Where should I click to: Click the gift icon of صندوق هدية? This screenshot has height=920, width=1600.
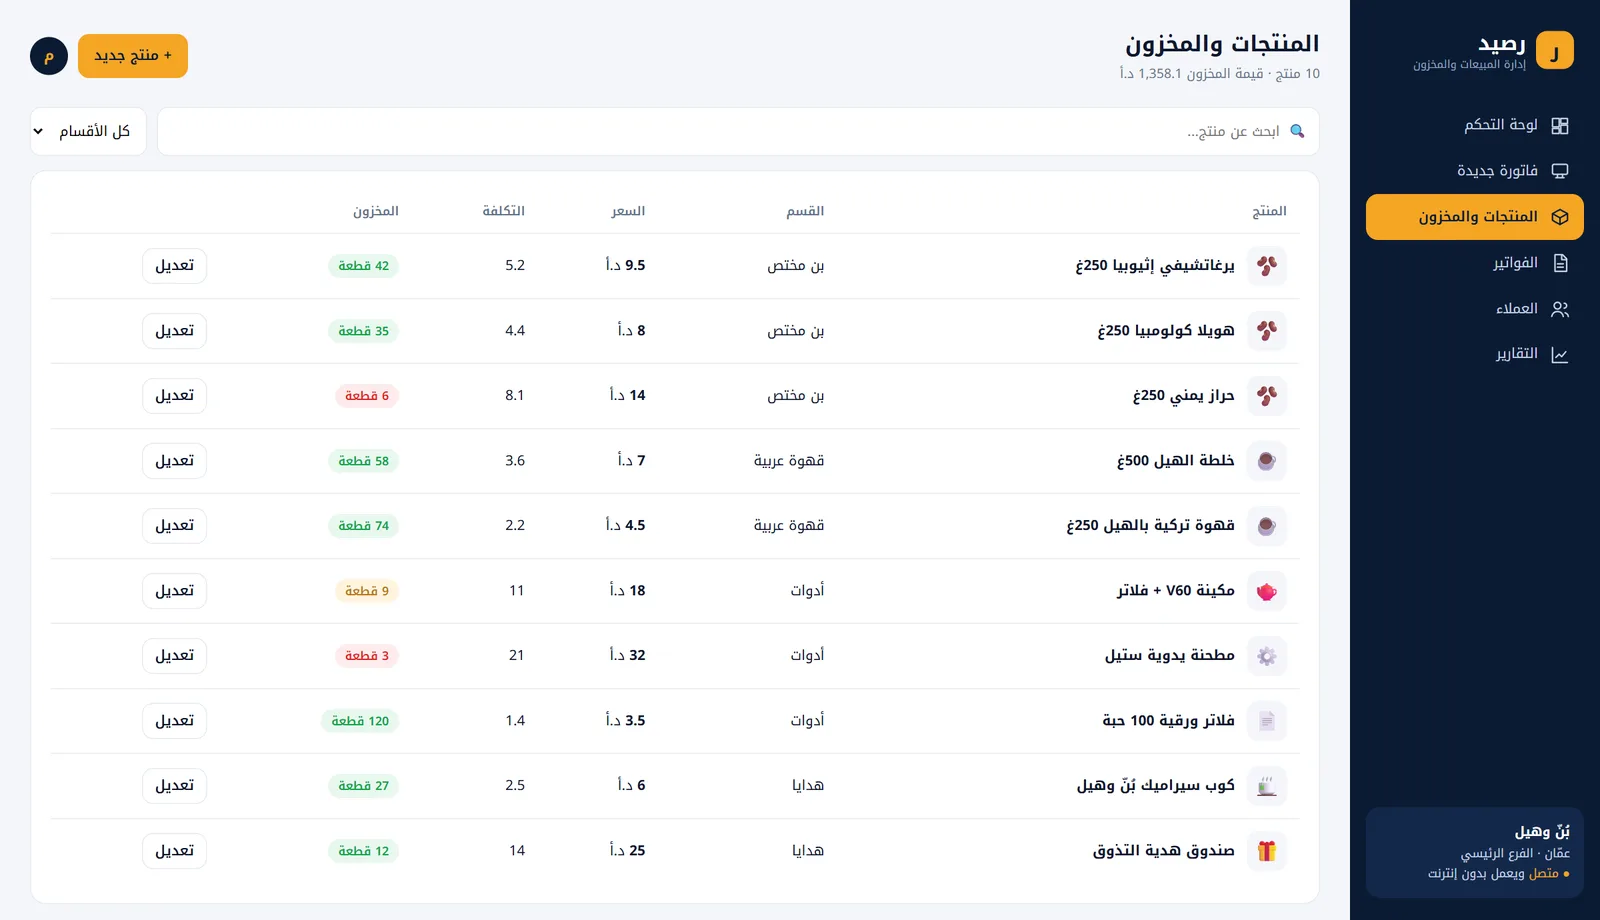1267,851
